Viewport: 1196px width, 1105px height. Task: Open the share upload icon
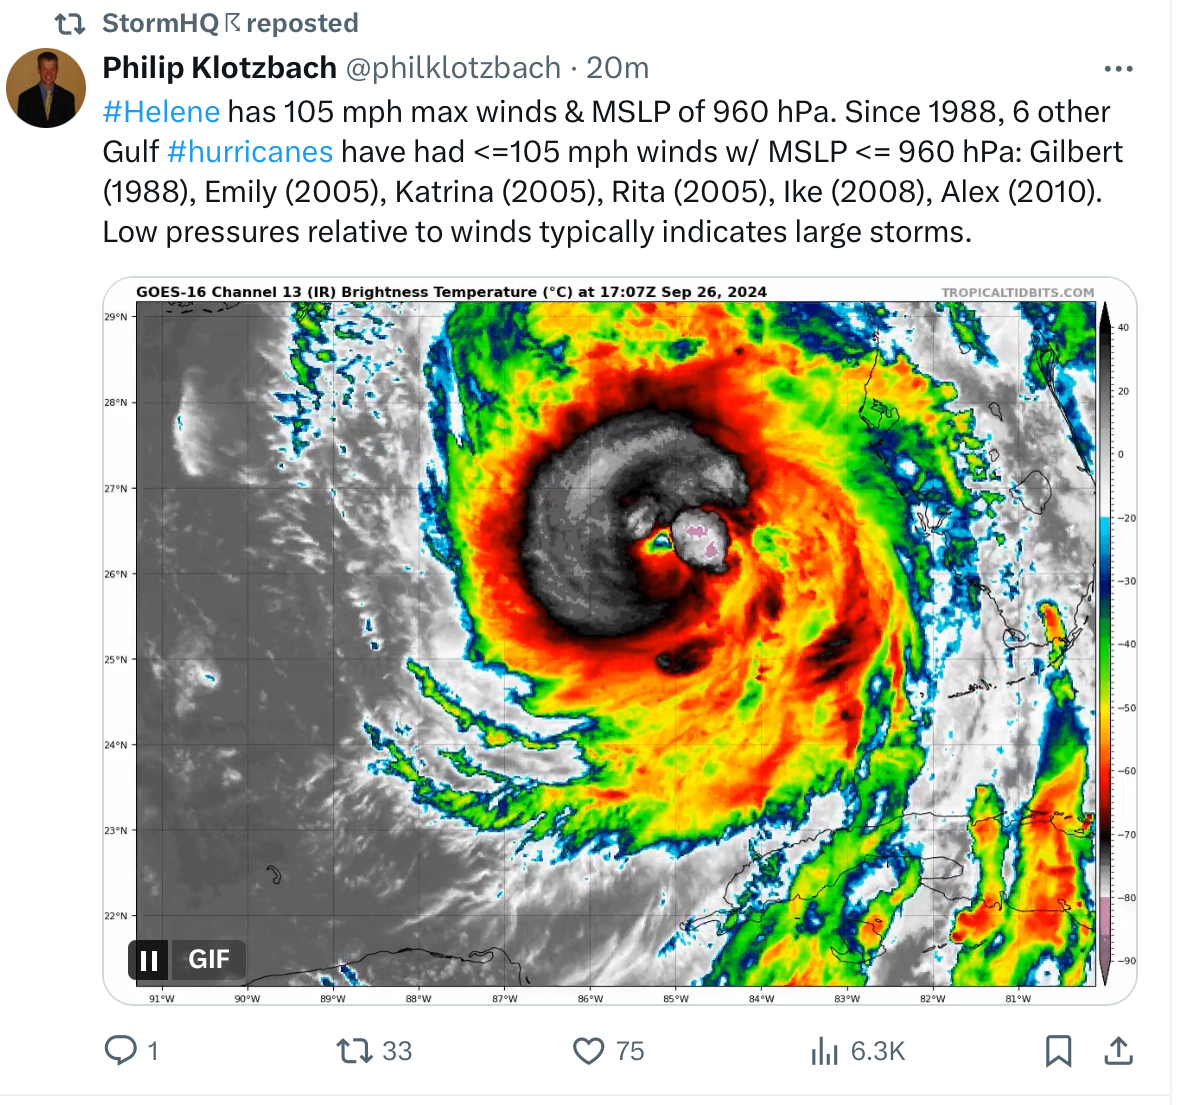(x=1118, y=1050)
